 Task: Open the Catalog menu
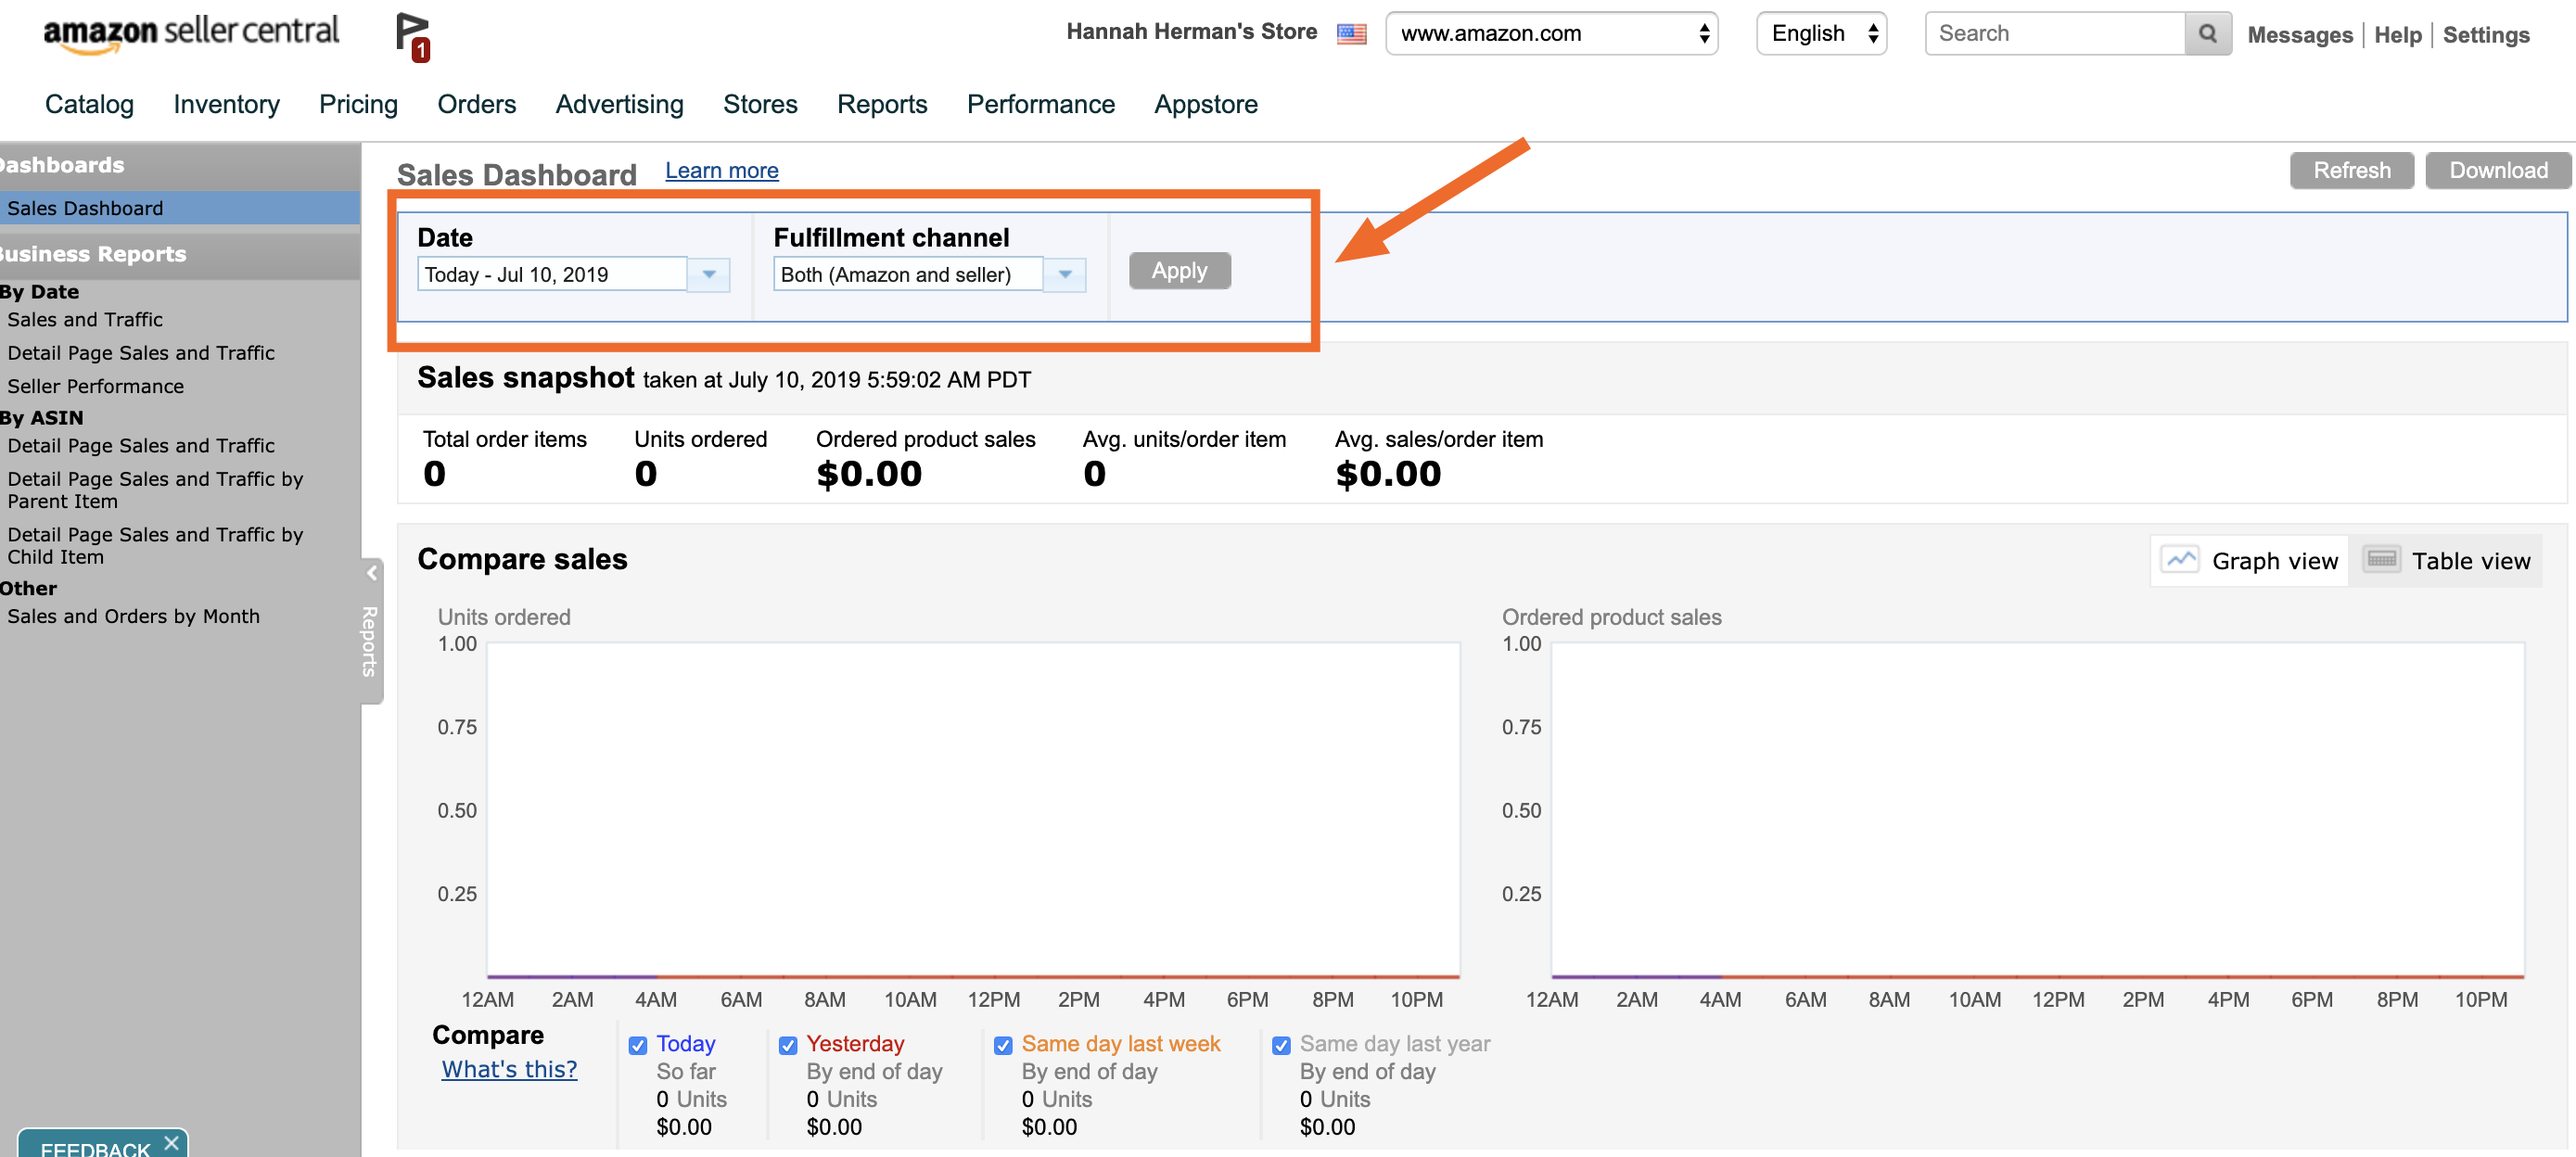click(89, 104)
